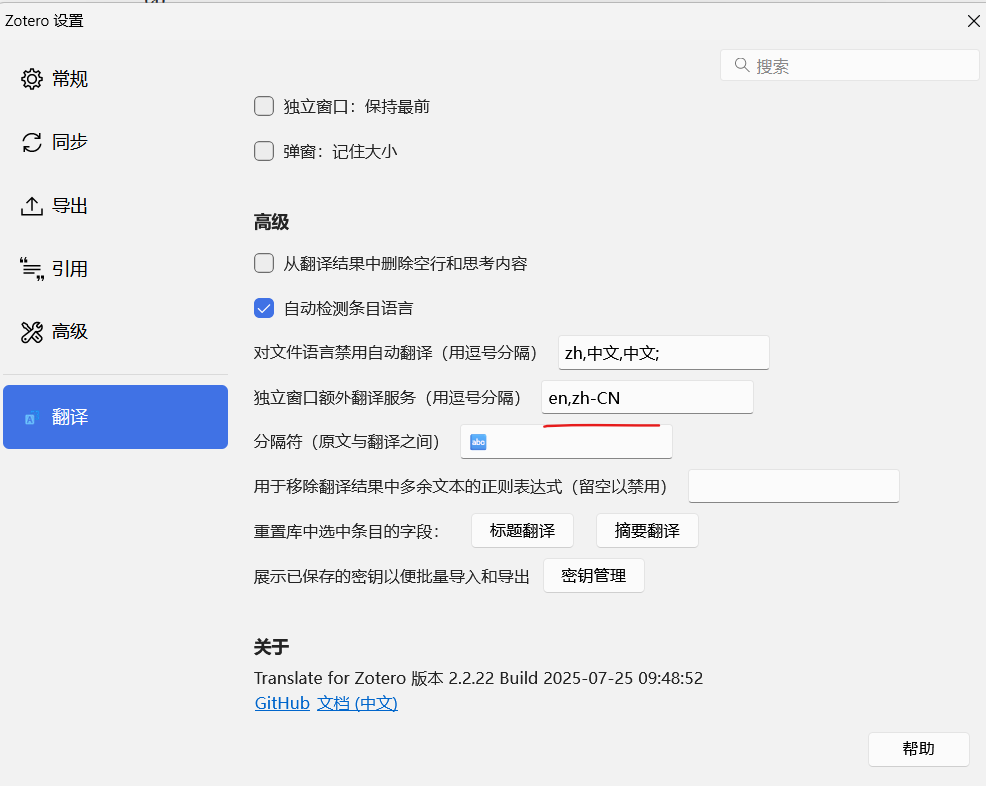Open 密钥管理 key management
Viewport: 986px width, 786px height.
coord(593,575)
